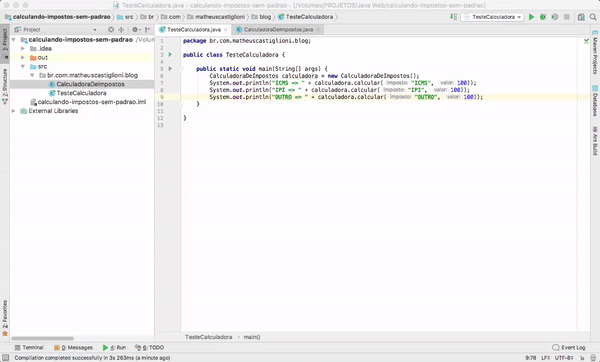
Task: Click run gutter arrow on line 3
Action: 170,55
